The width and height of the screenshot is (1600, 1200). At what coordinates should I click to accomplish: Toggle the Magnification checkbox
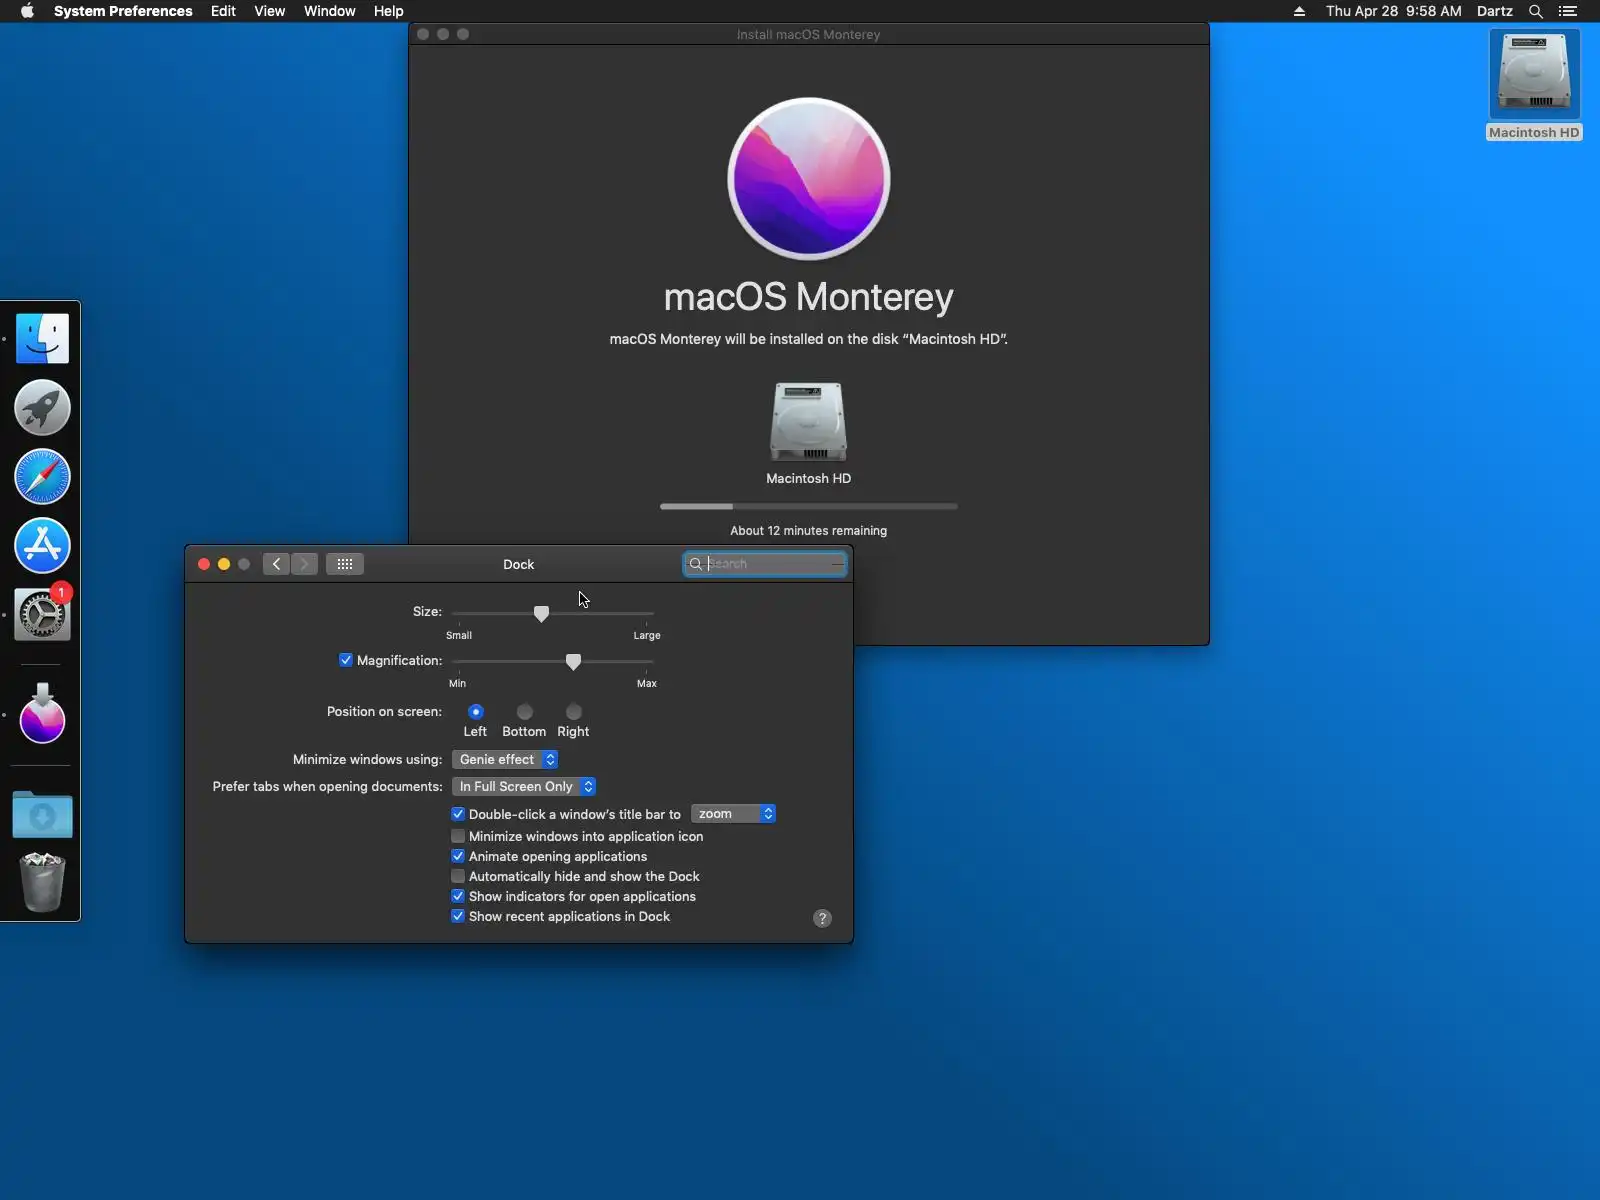[x=346, y=660]
